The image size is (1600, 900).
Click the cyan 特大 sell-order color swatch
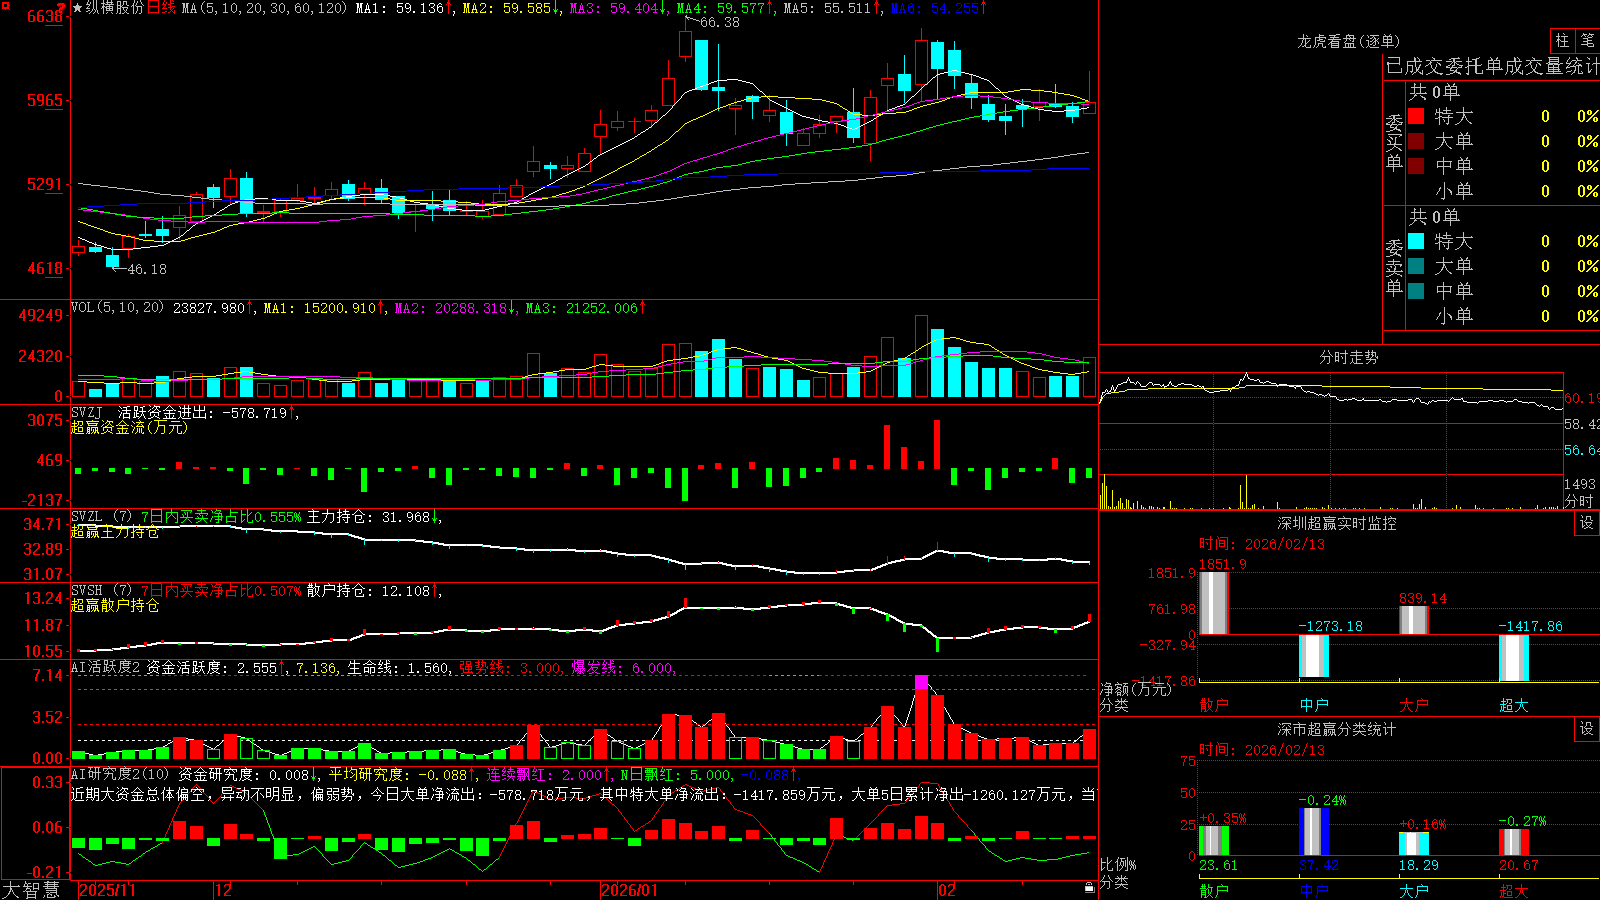point(1416,241)
